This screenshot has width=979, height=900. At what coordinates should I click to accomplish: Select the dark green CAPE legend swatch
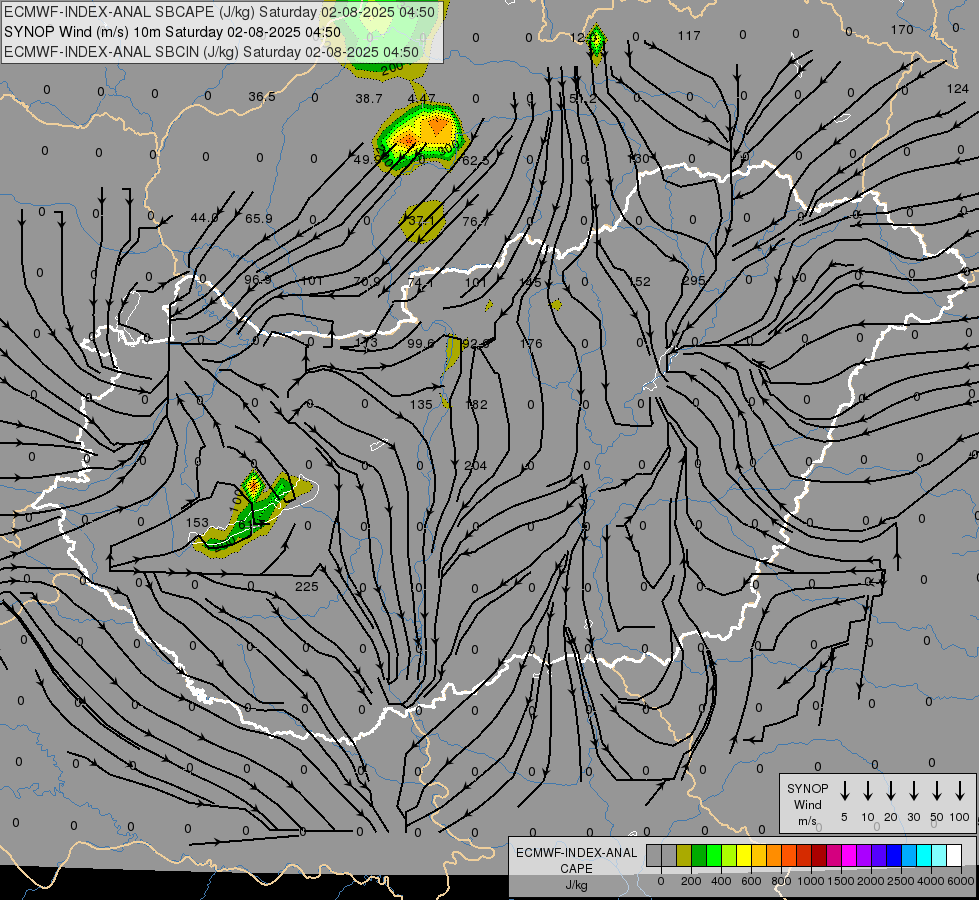pyautogui.click(x=699, y=856)
